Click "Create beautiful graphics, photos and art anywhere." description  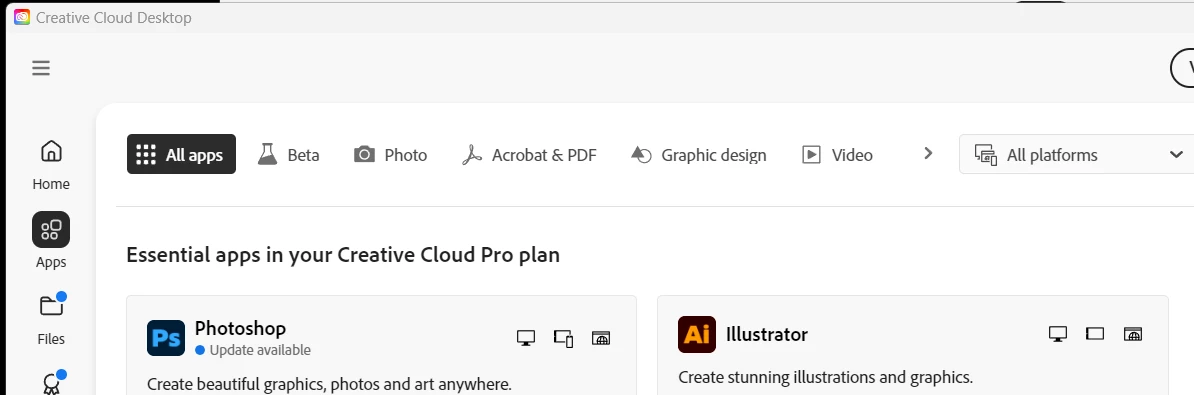coord(329,384)
